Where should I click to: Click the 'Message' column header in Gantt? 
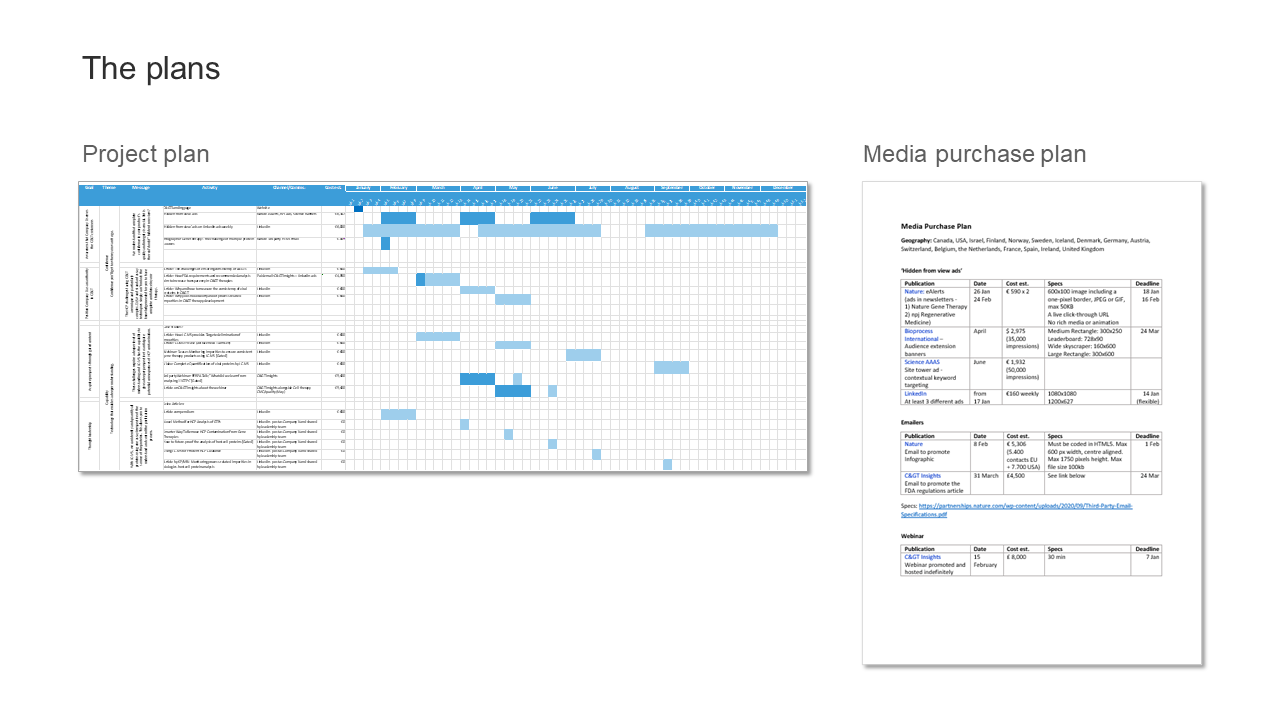click(141, 188)
